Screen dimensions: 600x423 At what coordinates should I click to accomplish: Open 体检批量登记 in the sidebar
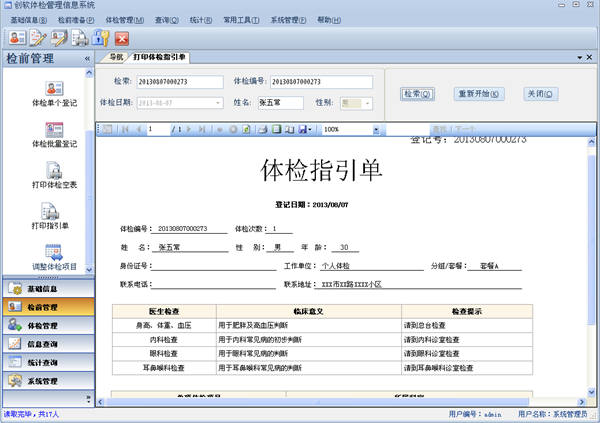pos(54,135)
